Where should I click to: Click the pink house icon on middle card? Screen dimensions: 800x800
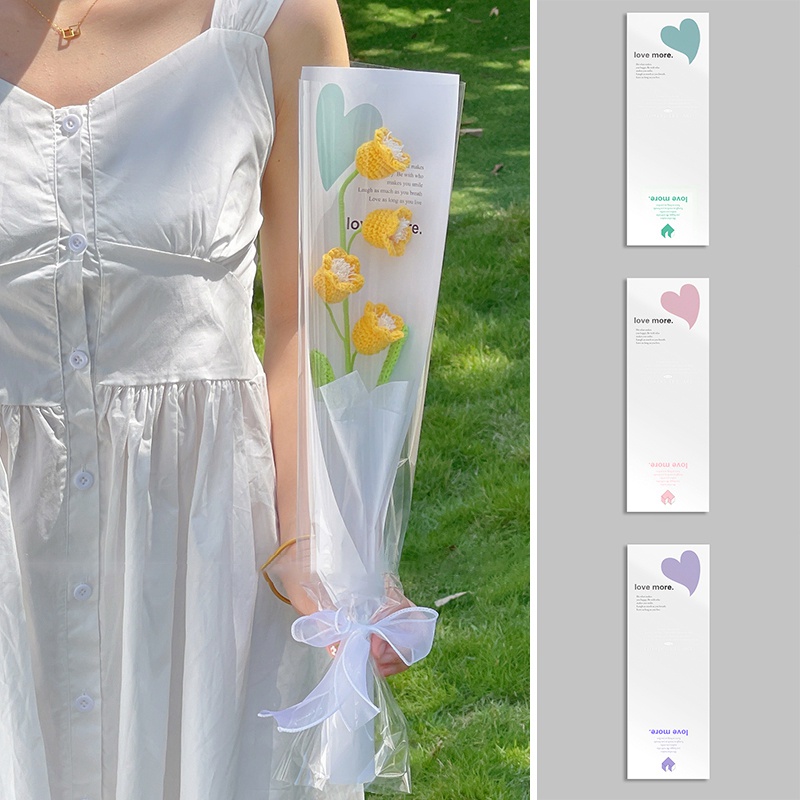tap(667, 496)
